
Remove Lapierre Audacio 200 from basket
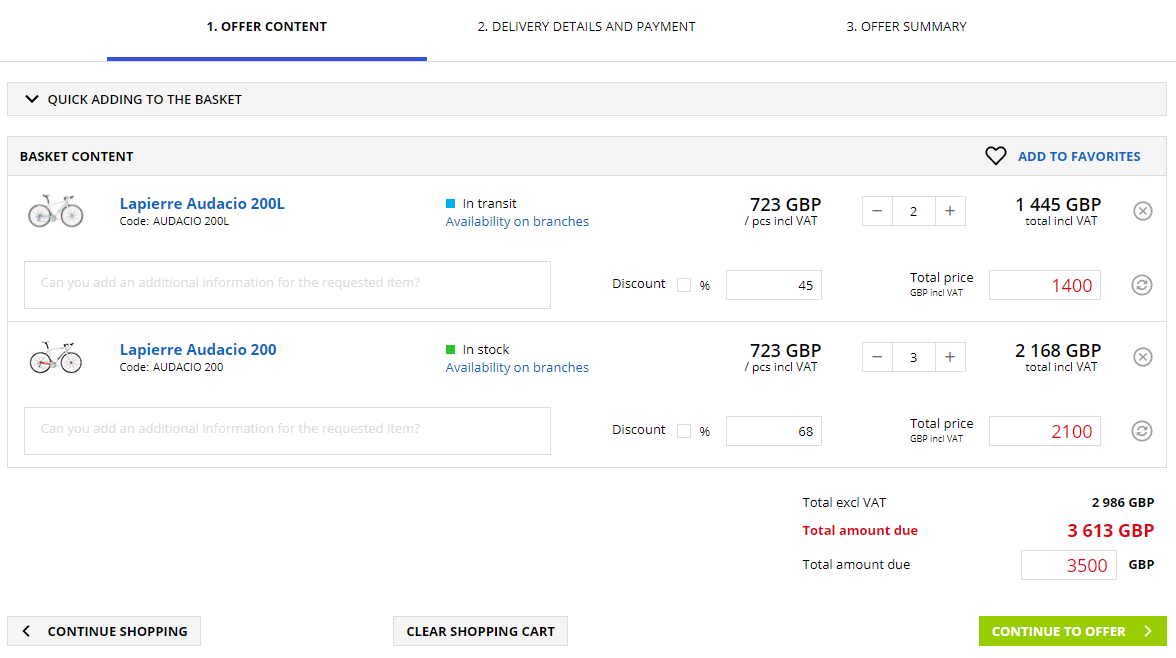click(1143, 357)
